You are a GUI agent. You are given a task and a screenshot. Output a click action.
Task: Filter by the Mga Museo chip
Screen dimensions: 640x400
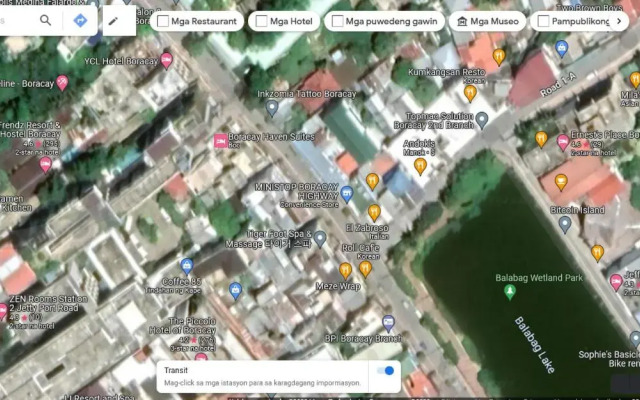tap(487, 21)
